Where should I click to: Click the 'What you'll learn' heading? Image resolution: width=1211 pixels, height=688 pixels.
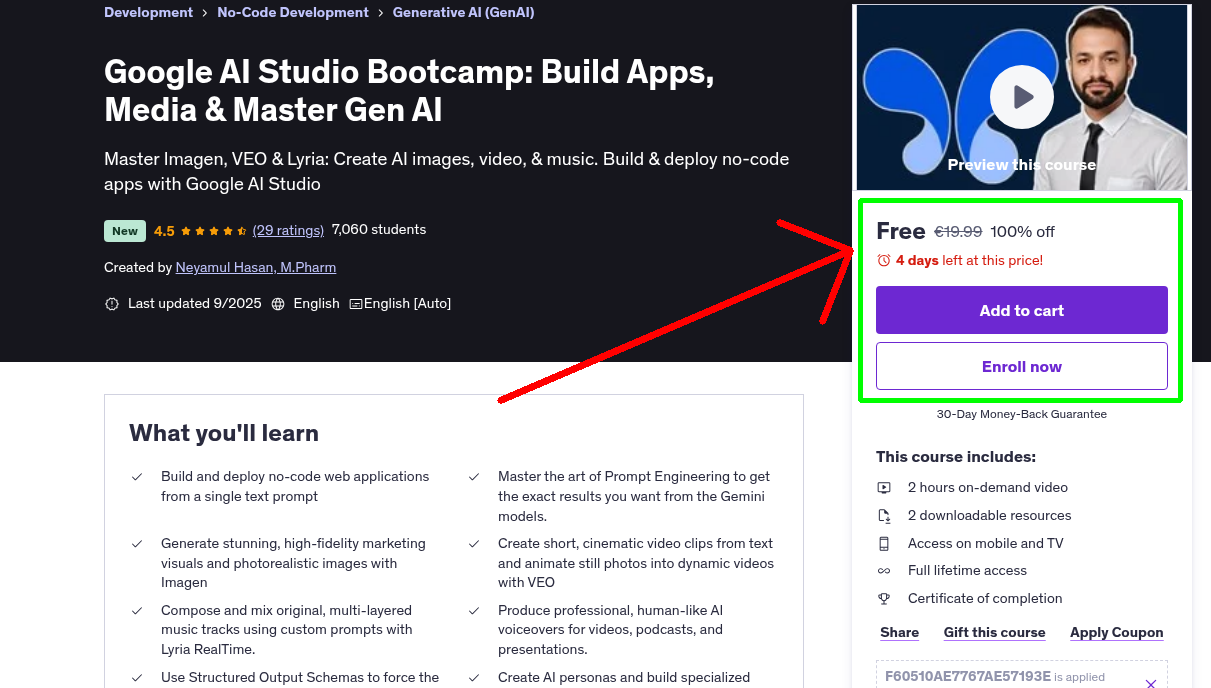point(224,433)
